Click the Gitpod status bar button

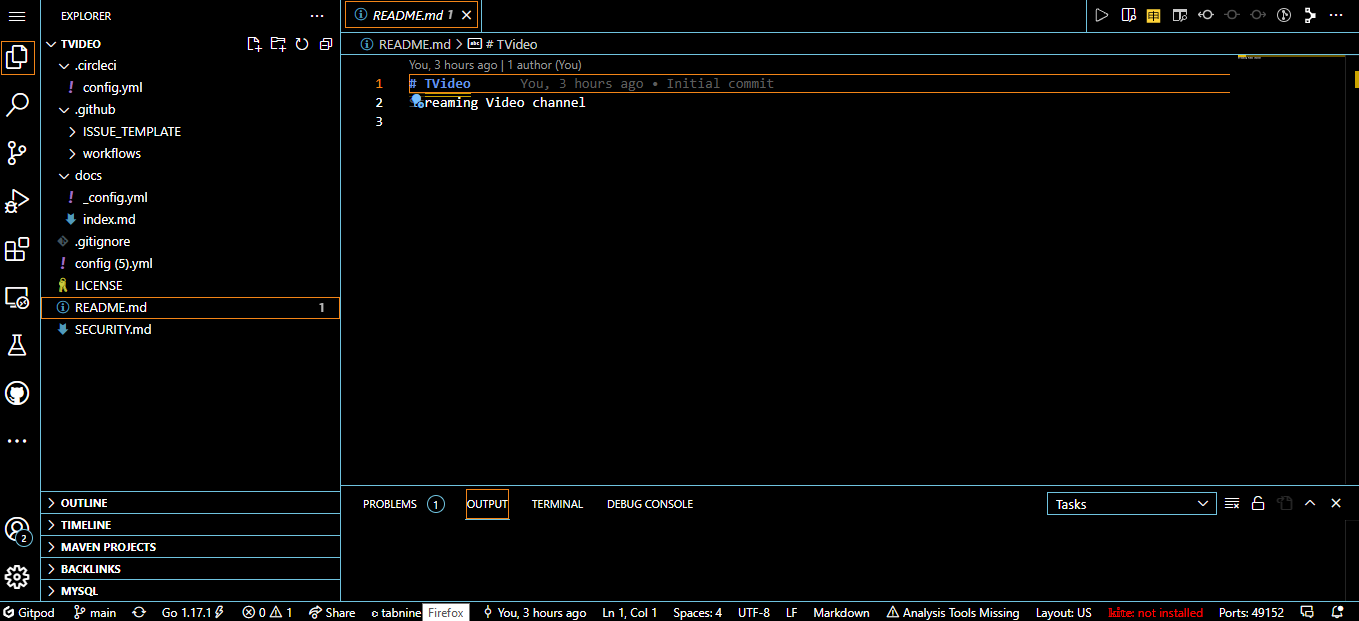coord(28,612)
